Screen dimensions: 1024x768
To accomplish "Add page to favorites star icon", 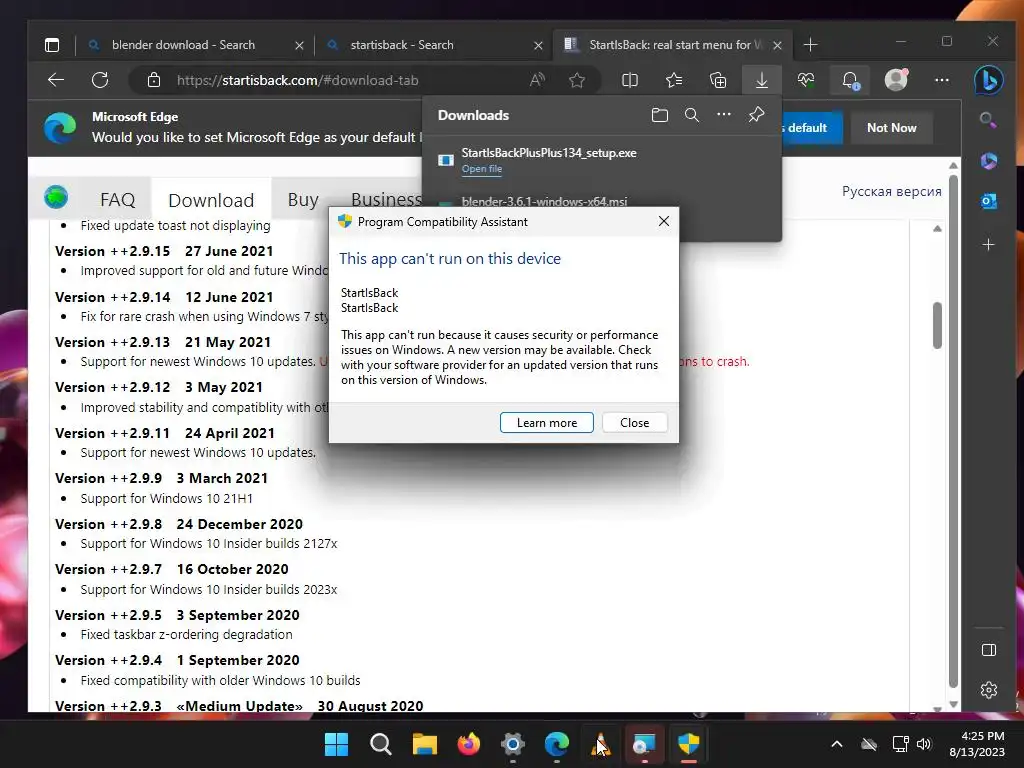I will [x=577, y=80].
